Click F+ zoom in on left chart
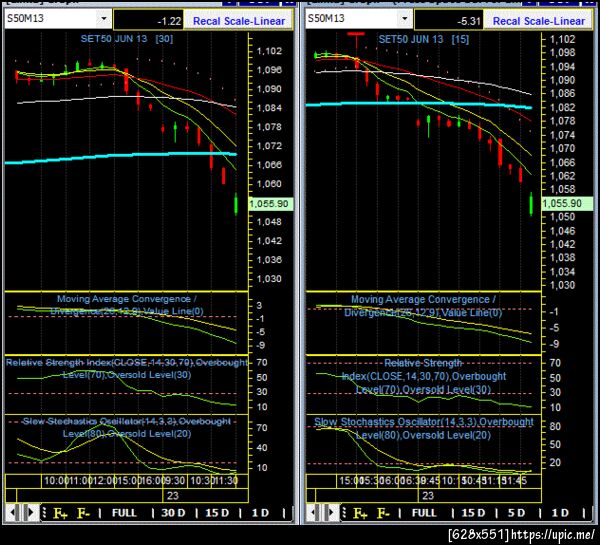Screen dimensions: 600x545 coord(60,513)
